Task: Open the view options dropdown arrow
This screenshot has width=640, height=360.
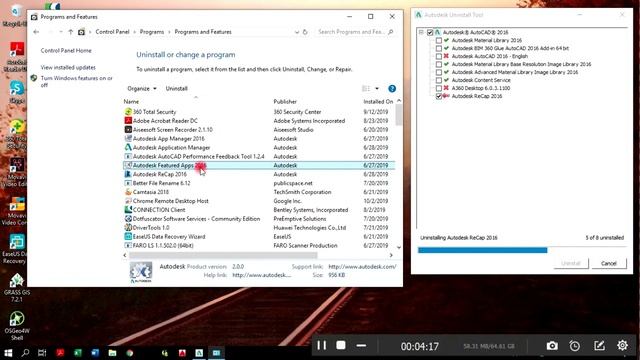Action: point(377,89)
